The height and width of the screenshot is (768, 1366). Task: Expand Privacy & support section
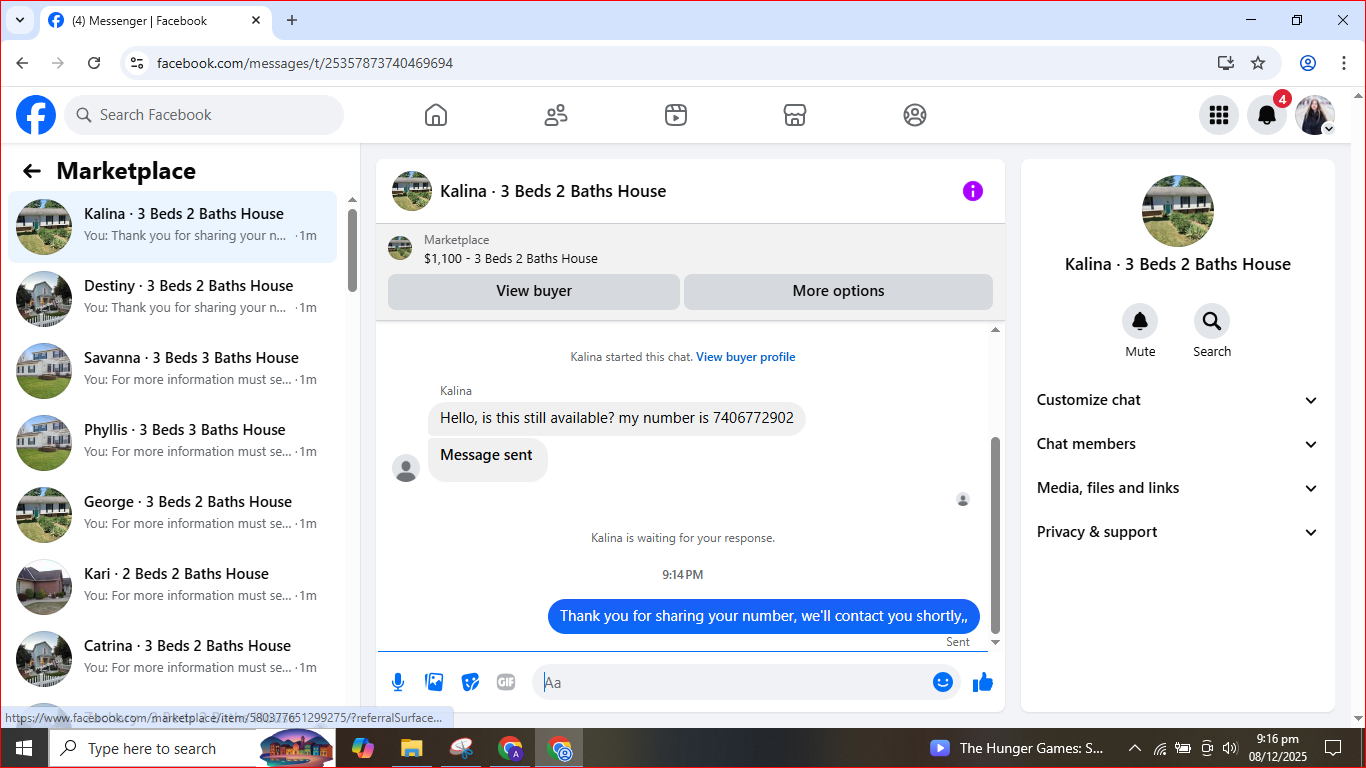1178,532
